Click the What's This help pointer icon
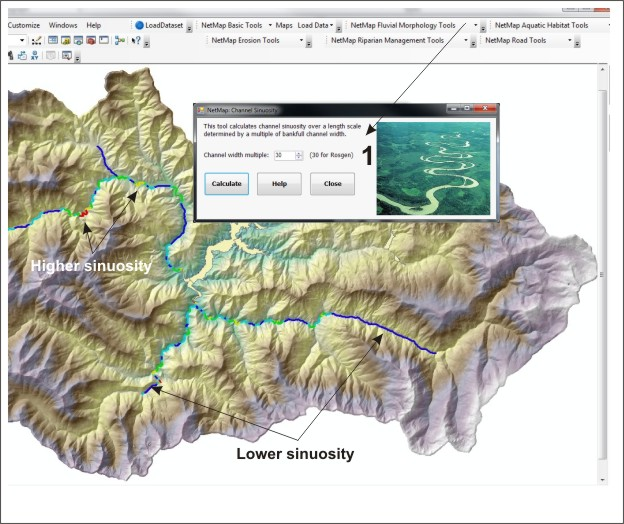Image resolution: width=624 pixels, height=524 pixels. pyautogui.click(x=135, y=41)
